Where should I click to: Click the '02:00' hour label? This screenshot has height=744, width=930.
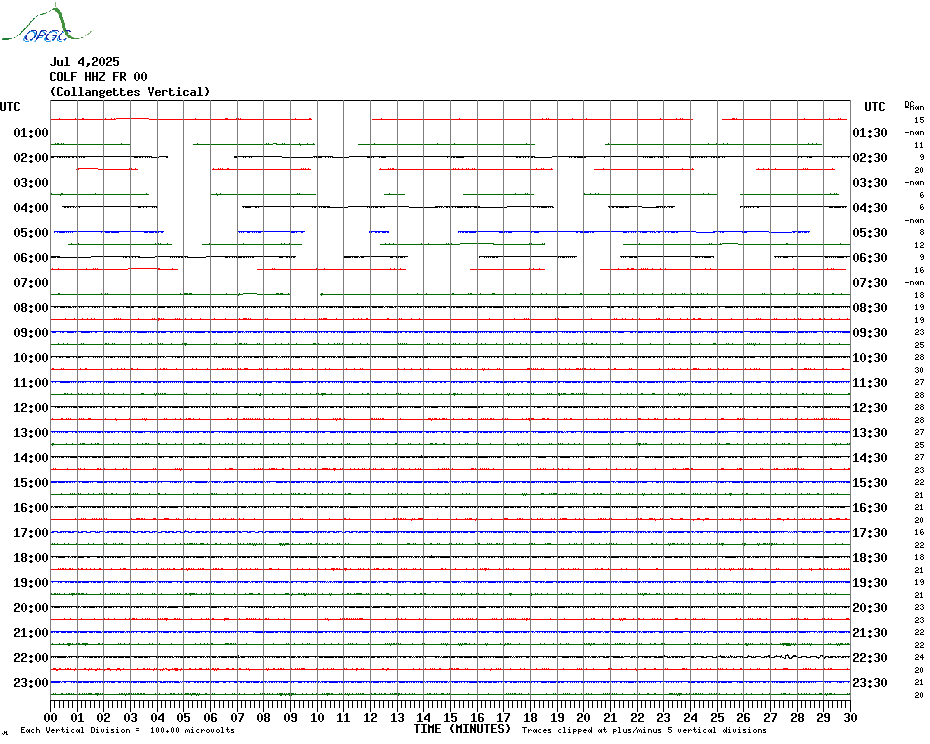(31, 158)
